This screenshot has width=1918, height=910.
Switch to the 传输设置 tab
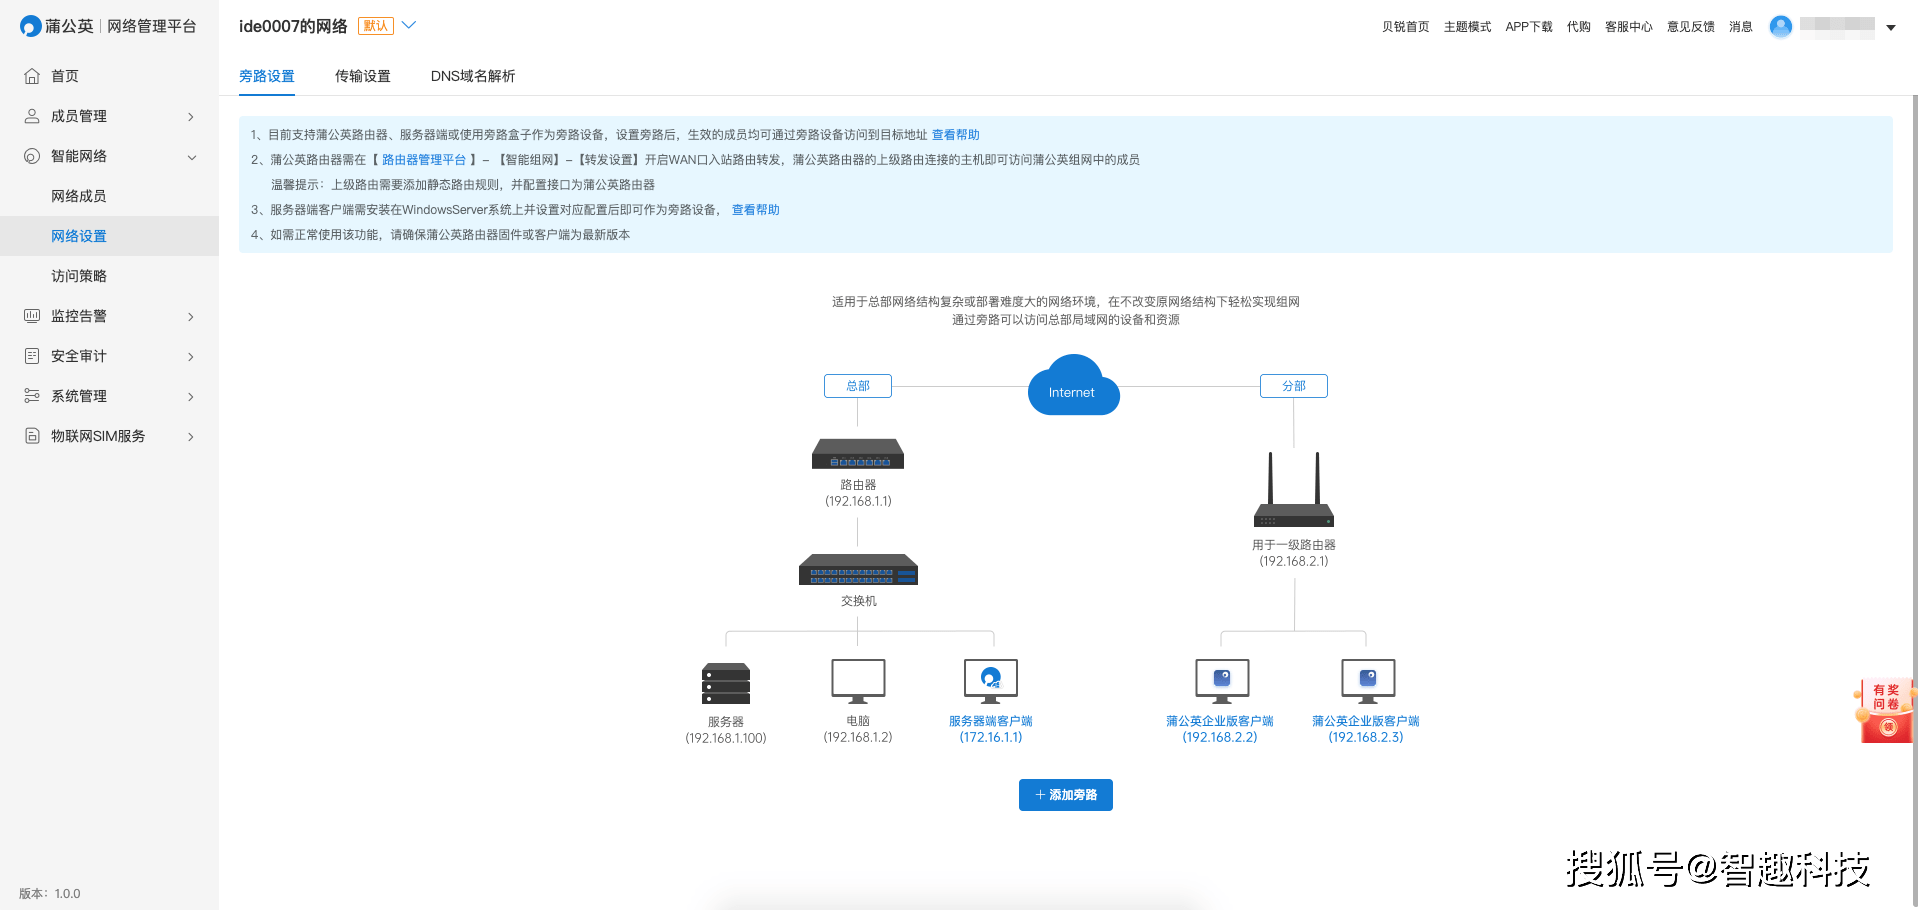(363, 76)
